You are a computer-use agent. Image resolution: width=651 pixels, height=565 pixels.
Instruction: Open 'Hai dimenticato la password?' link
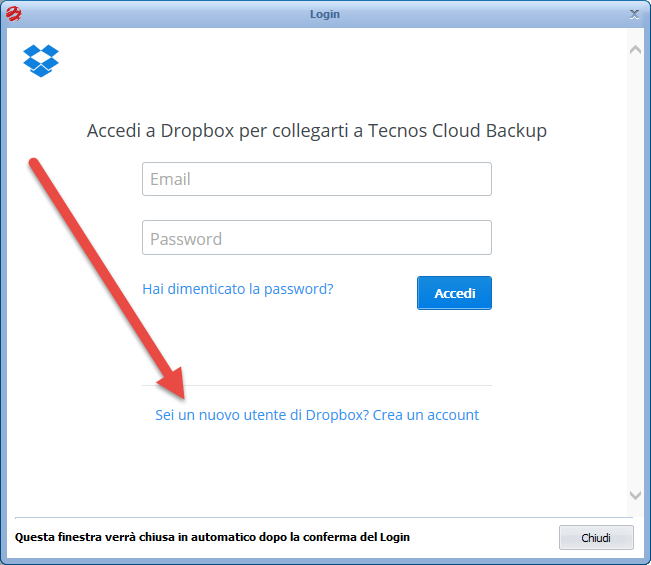coord(237,289)
